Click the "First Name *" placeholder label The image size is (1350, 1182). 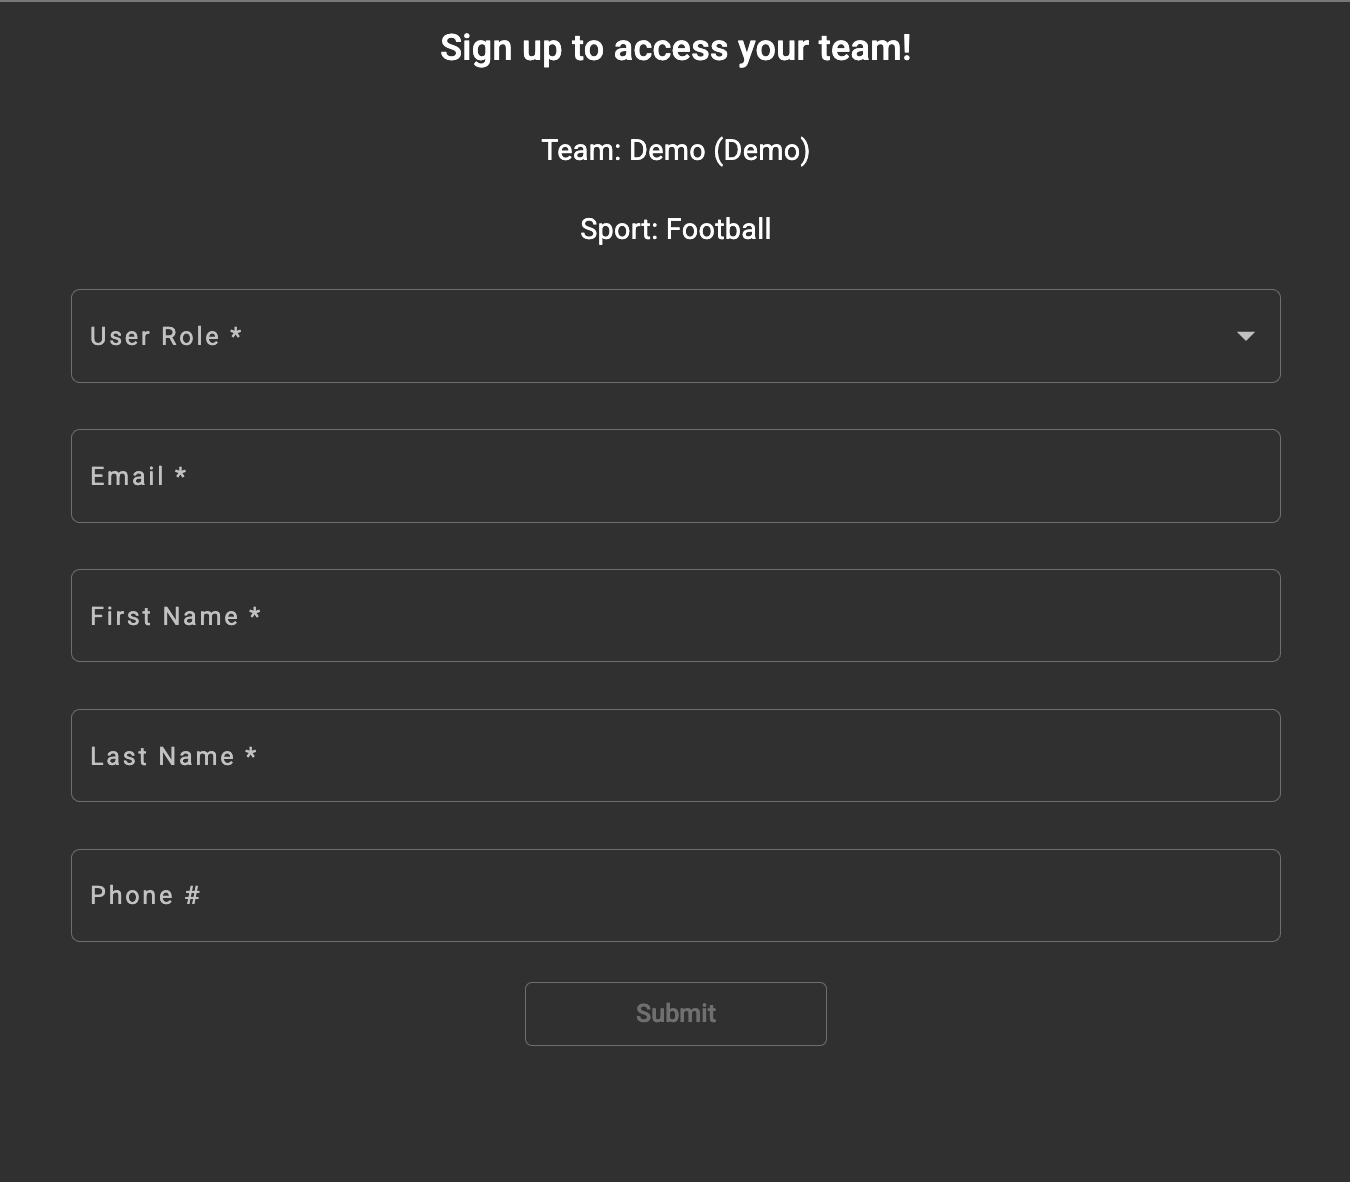[x=176, y=616]
